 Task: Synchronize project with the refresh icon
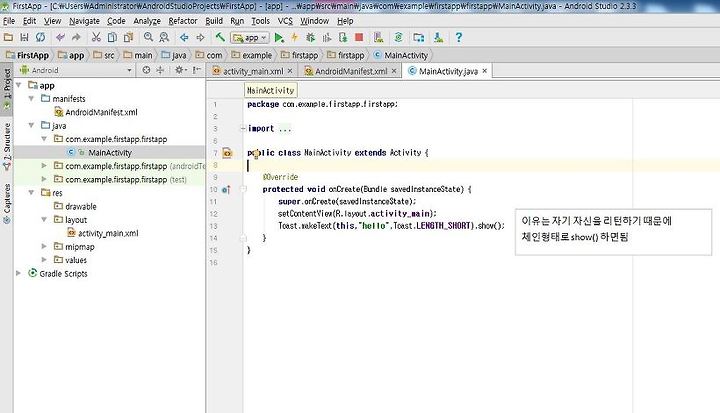pos(40,37)
